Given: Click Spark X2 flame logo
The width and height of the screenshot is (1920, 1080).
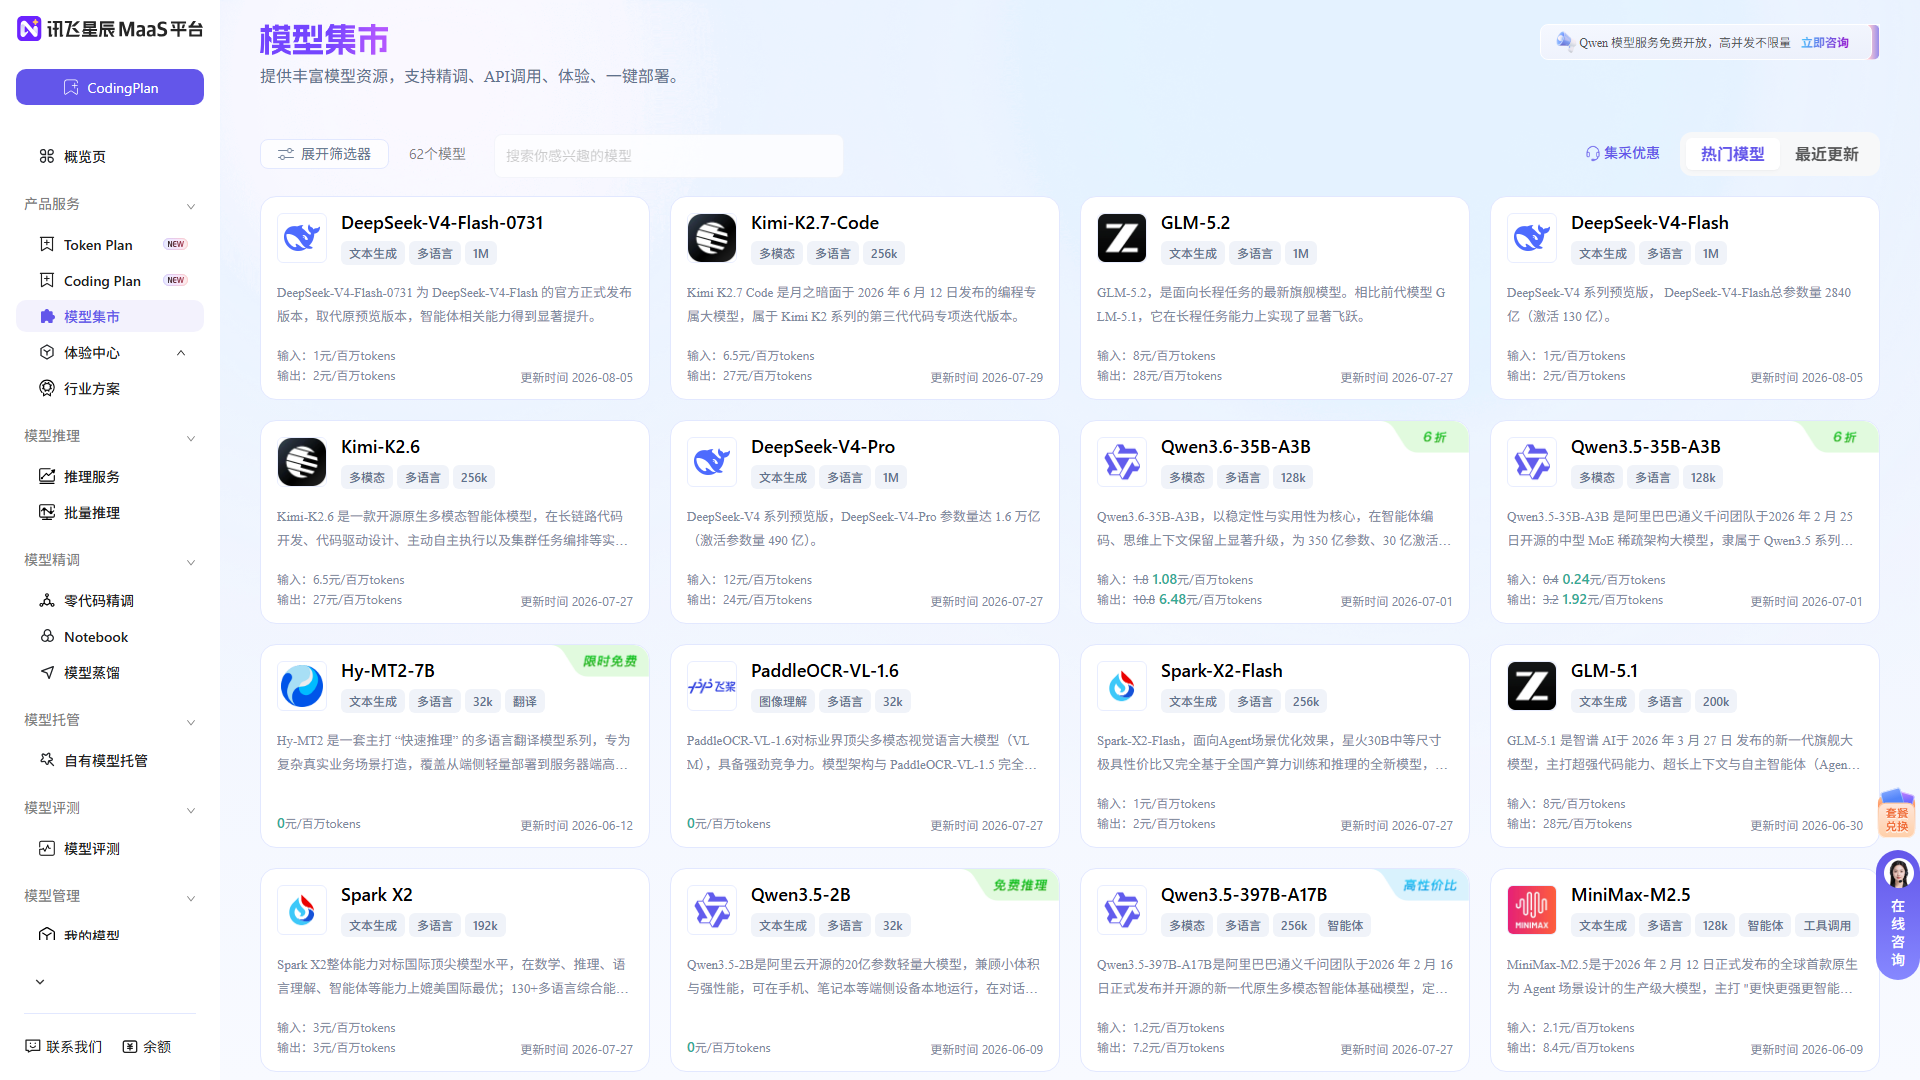Looking at the screenshot, I should [302, 910].
